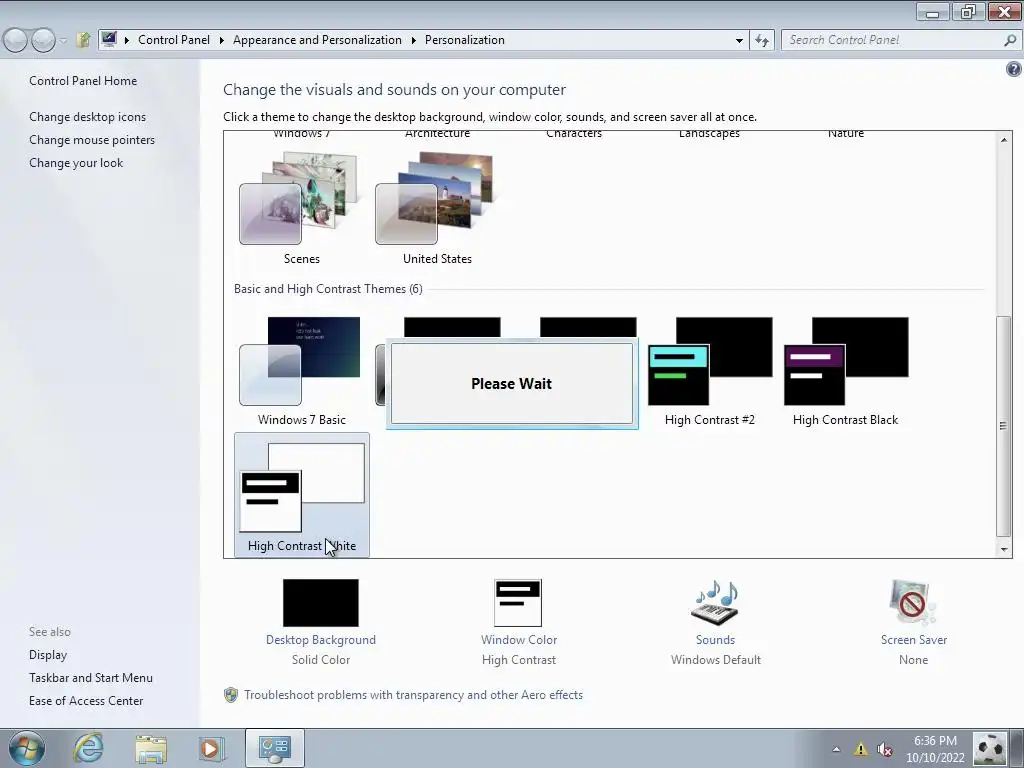Click the theme list scrollbar thumb
Image resolution: width=1024 pixels, height=768 pixels.
[x=1004, y=426]
